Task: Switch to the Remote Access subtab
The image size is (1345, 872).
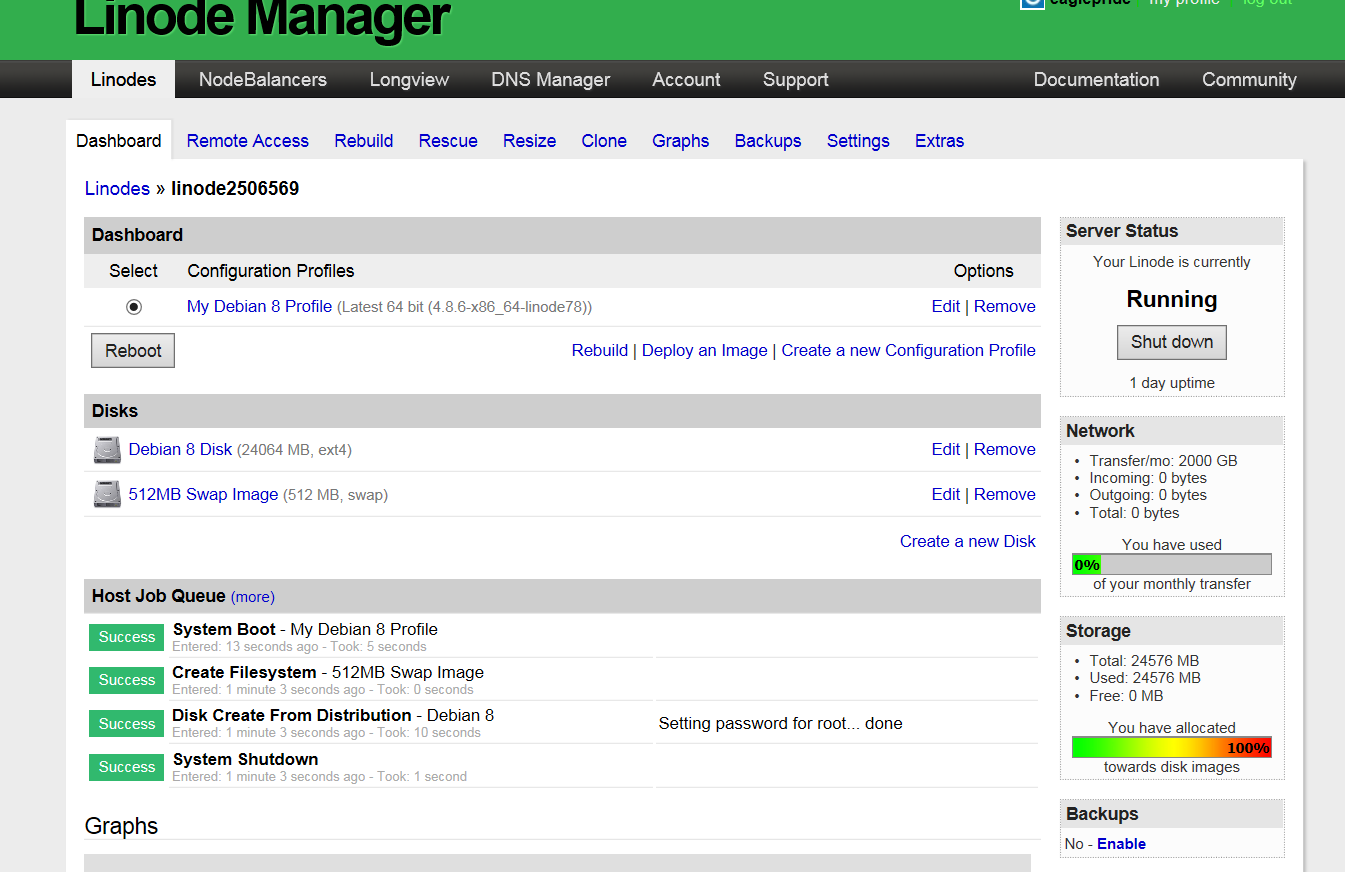Action: (248, 141)
